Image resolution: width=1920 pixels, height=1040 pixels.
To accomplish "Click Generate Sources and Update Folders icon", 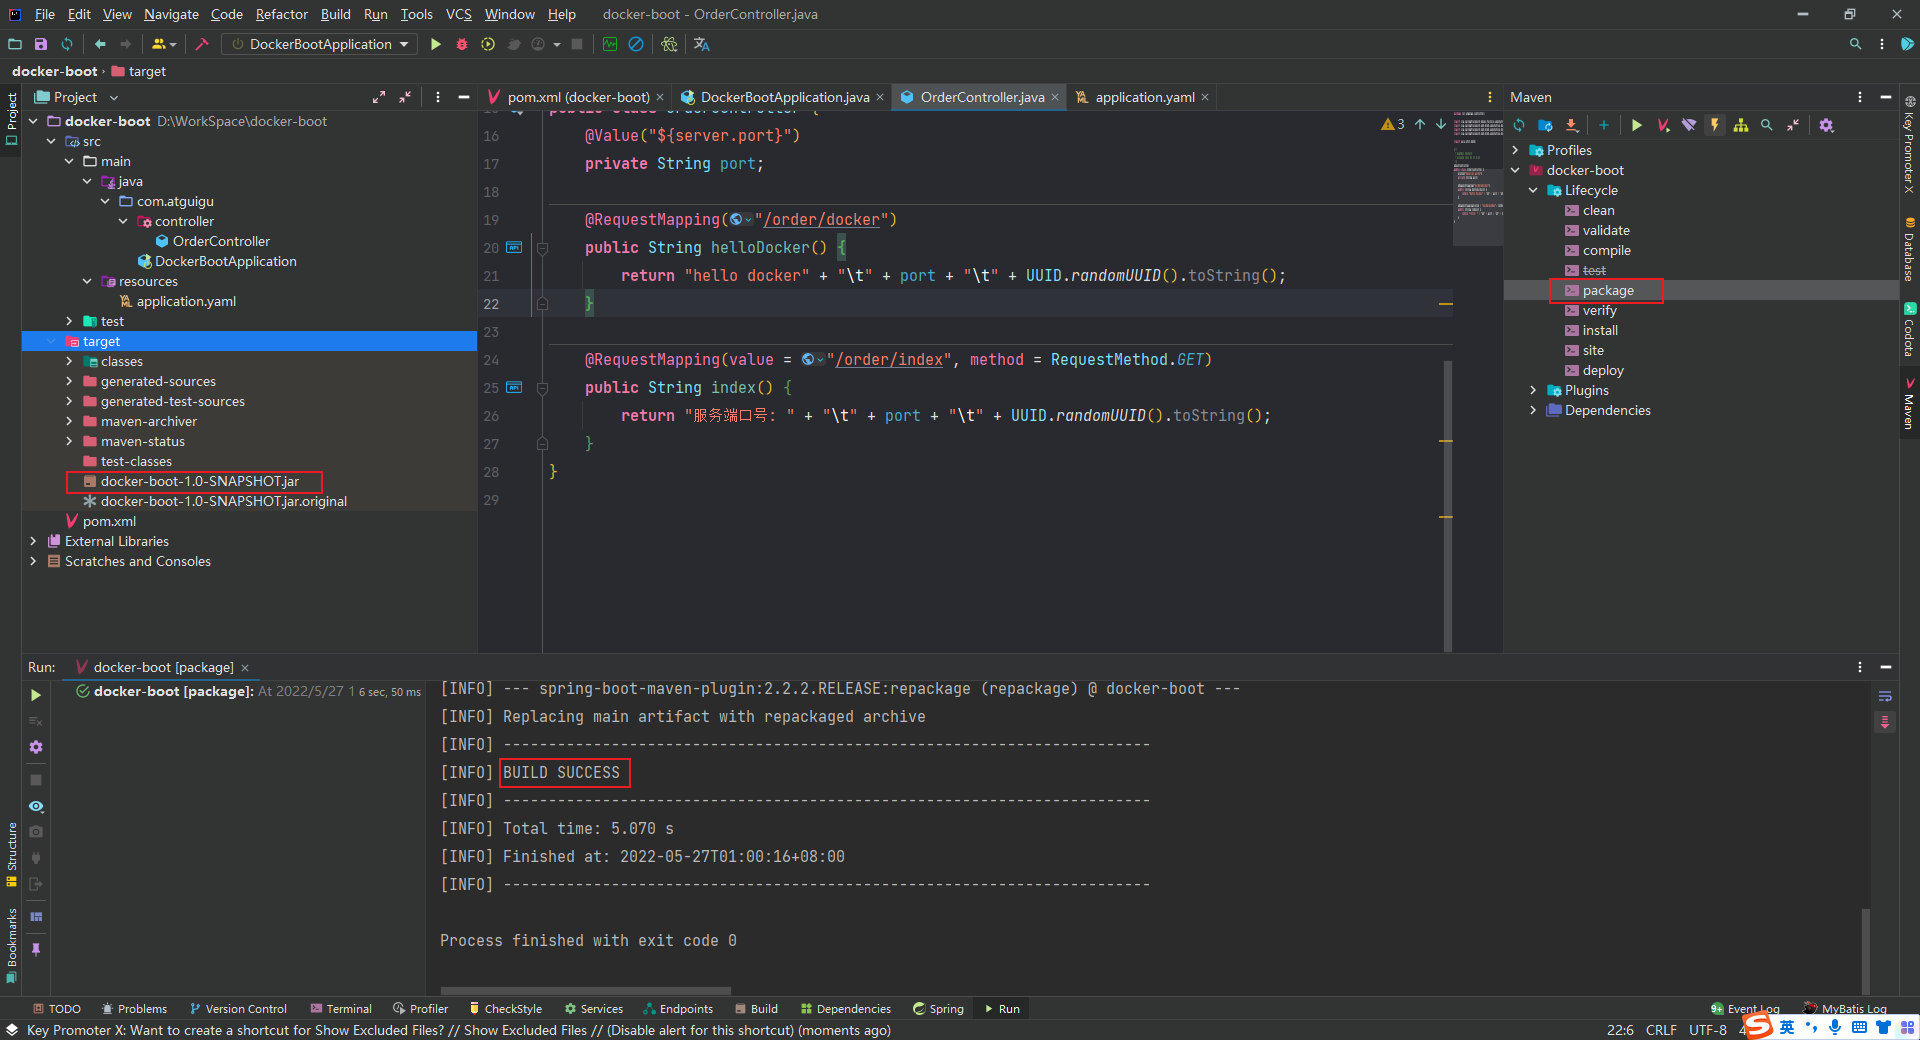I will tap(1545, 125).
